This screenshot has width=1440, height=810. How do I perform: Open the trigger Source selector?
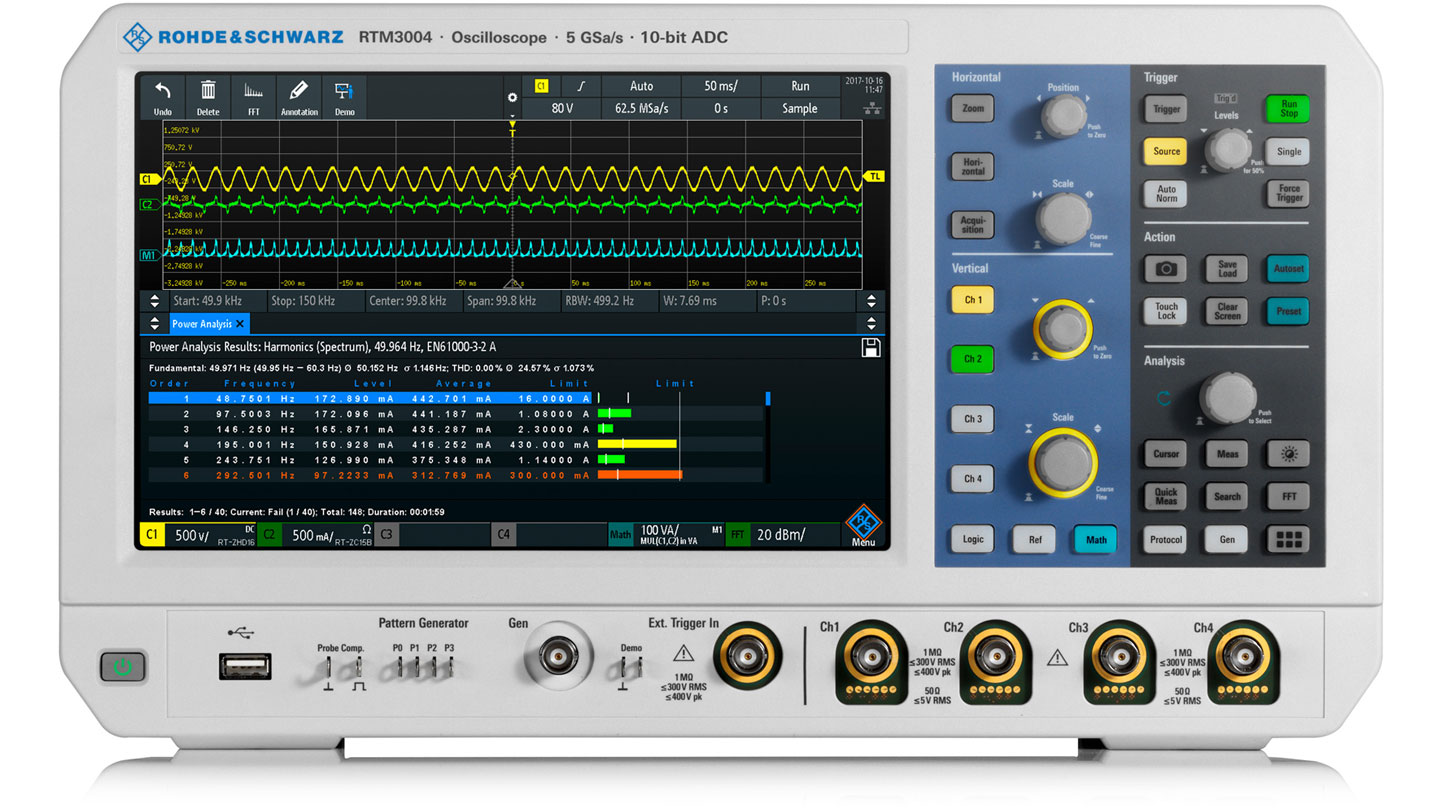(x=1164, y=151)
